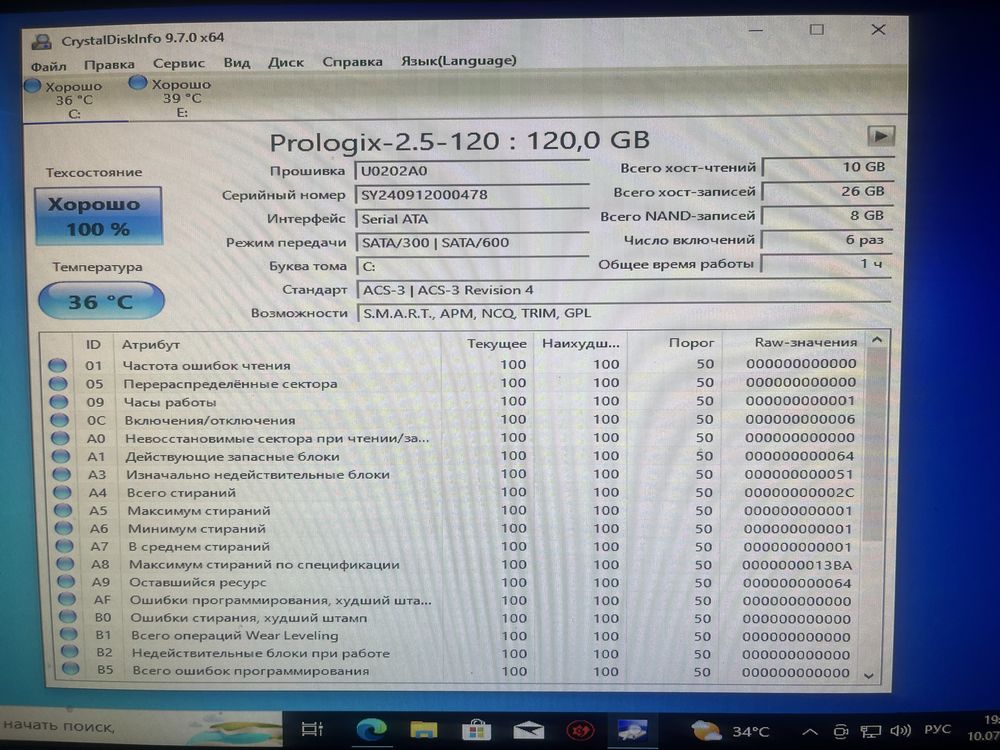Screen dimensions: 1000x750
Task: Click the CrystalDiskInfo taskbar icon
Action: pos(632,731)
